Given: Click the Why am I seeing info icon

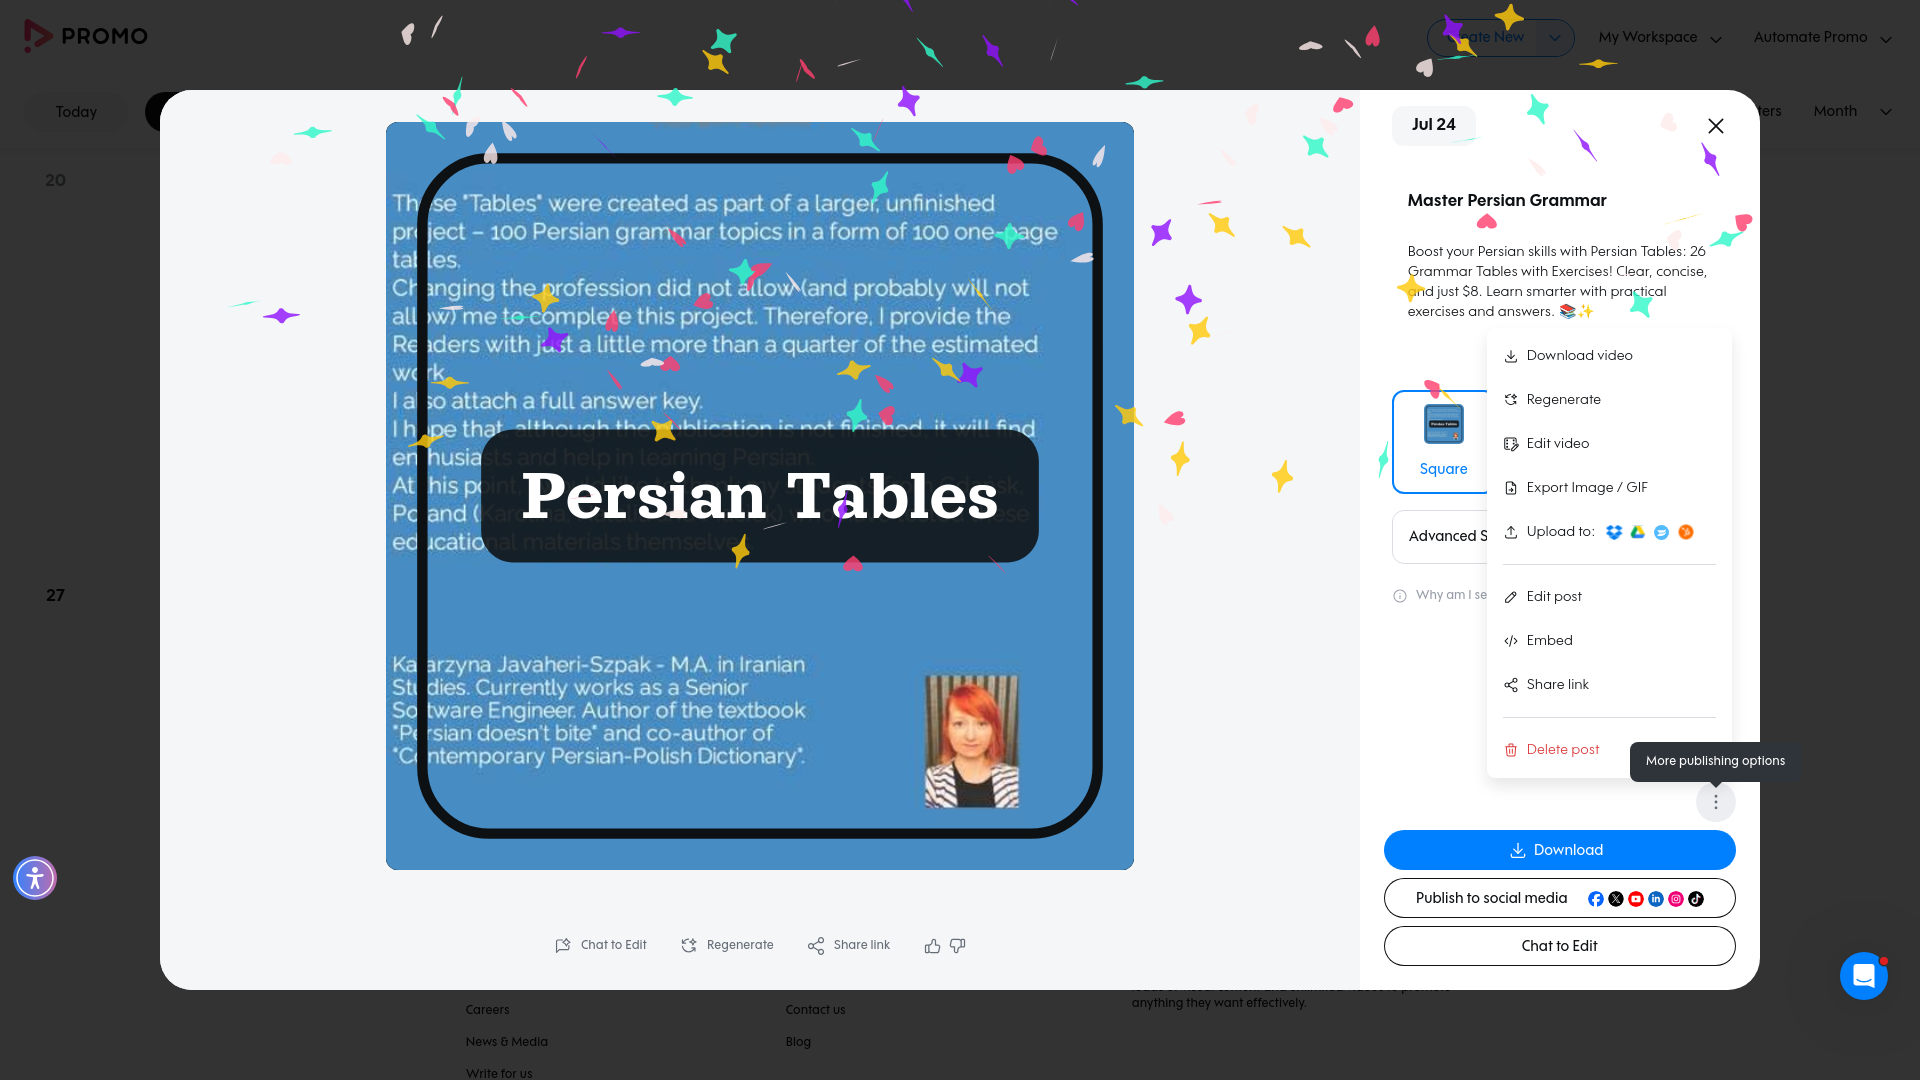Looking at the screenshot, I should (1400, 596).
